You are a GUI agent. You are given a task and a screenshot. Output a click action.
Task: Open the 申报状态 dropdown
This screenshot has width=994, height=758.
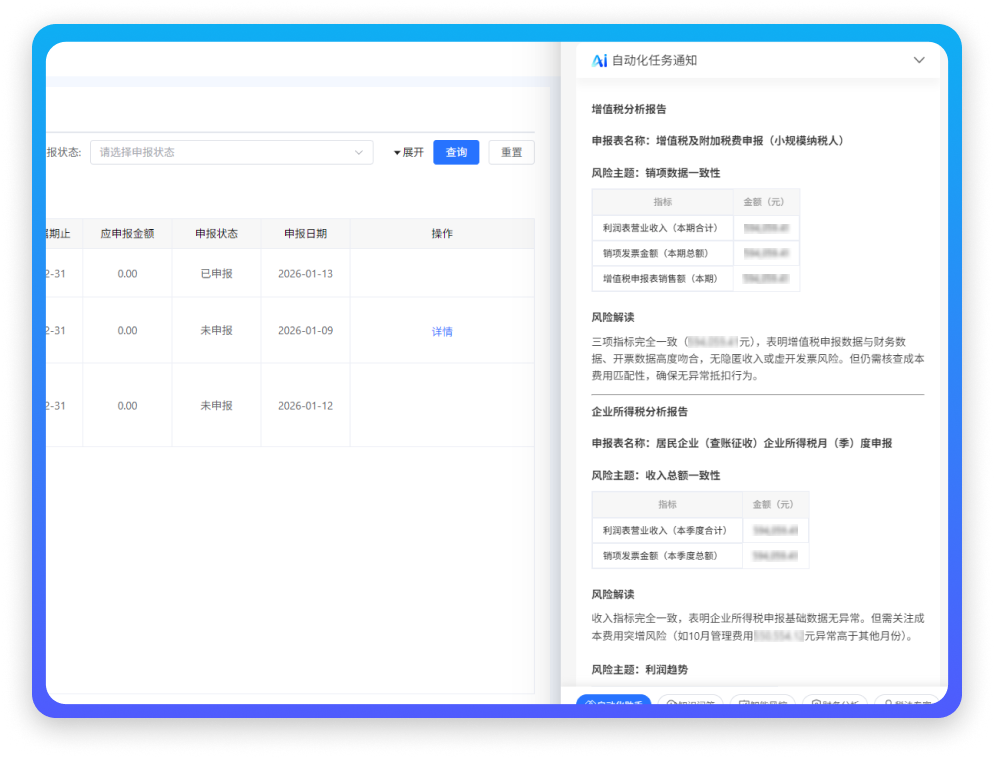point(231,152)
